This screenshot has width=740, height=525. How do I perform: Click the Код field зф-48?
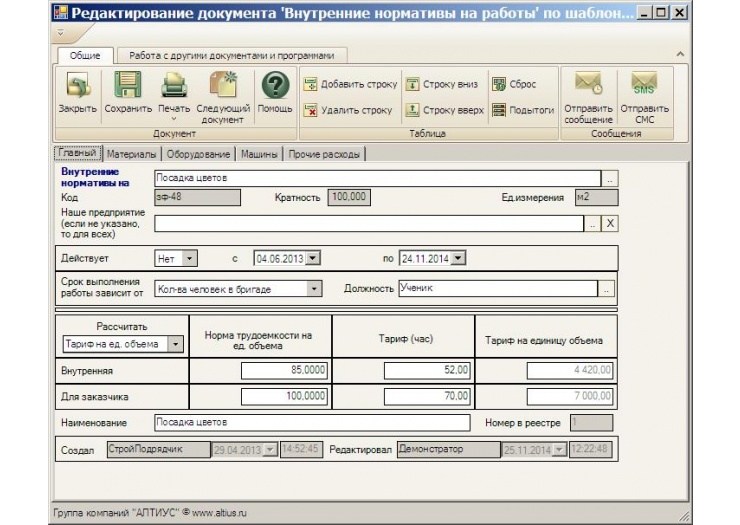point(197,197)
